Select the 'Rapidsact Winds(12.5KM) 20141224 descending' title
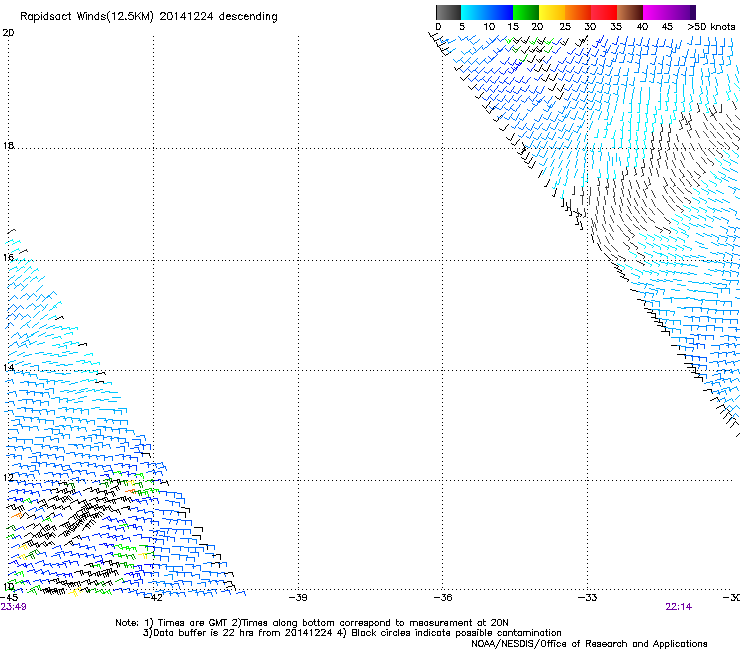This screenshot has height=650, width=740. 149,17
